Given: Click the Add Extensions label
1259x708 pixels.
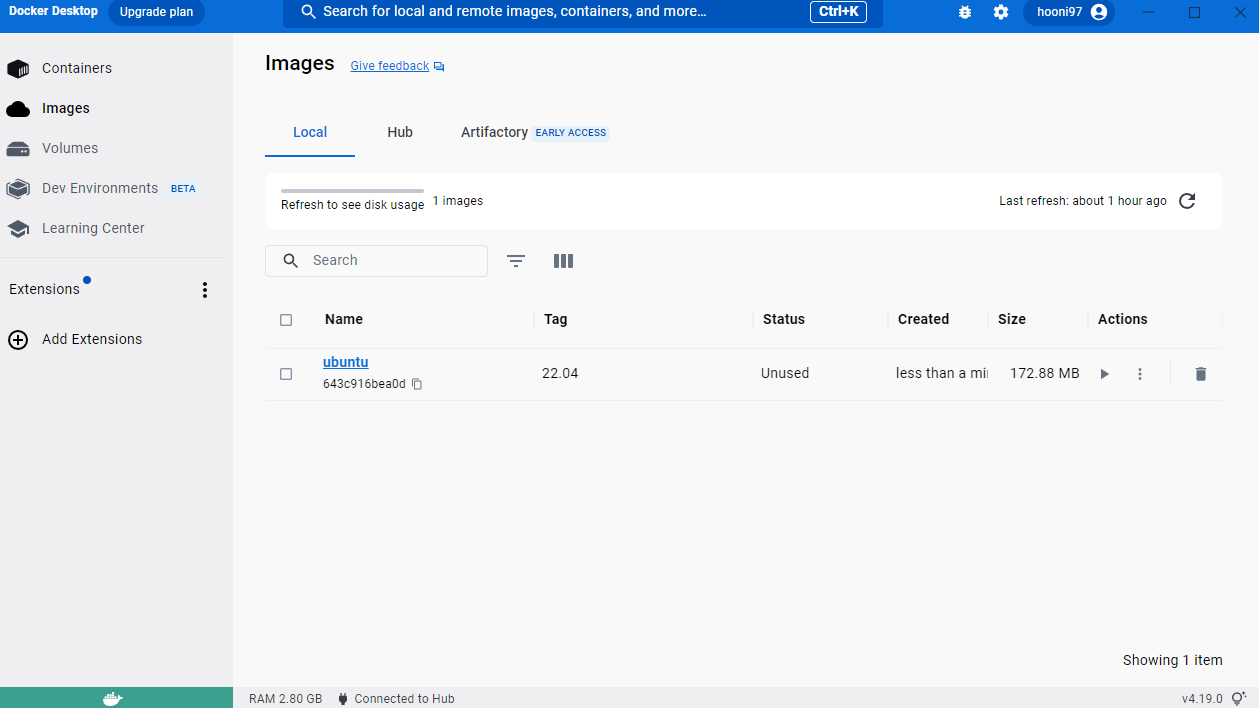Looking at the screenshot, I should point(92,339).
